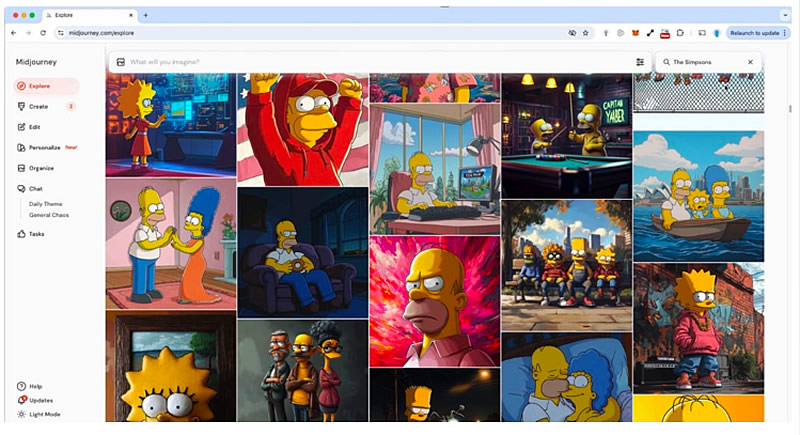Open the Chrome tab search dropdown
800x435 pixels.
point(785,15)
